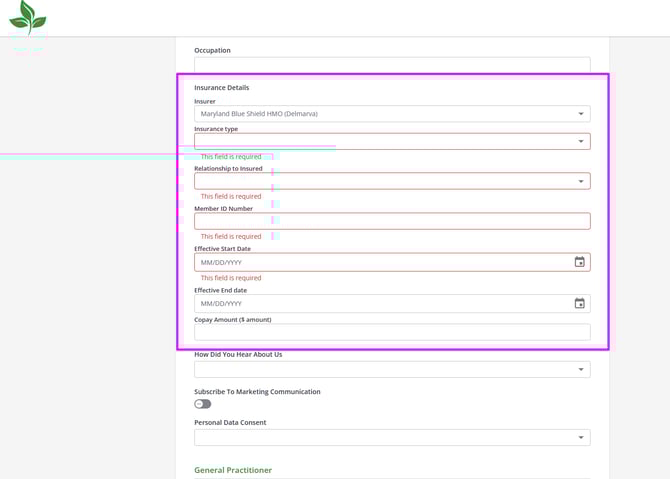
Task: Click the green leaf logo
Action: pos(28,19)
